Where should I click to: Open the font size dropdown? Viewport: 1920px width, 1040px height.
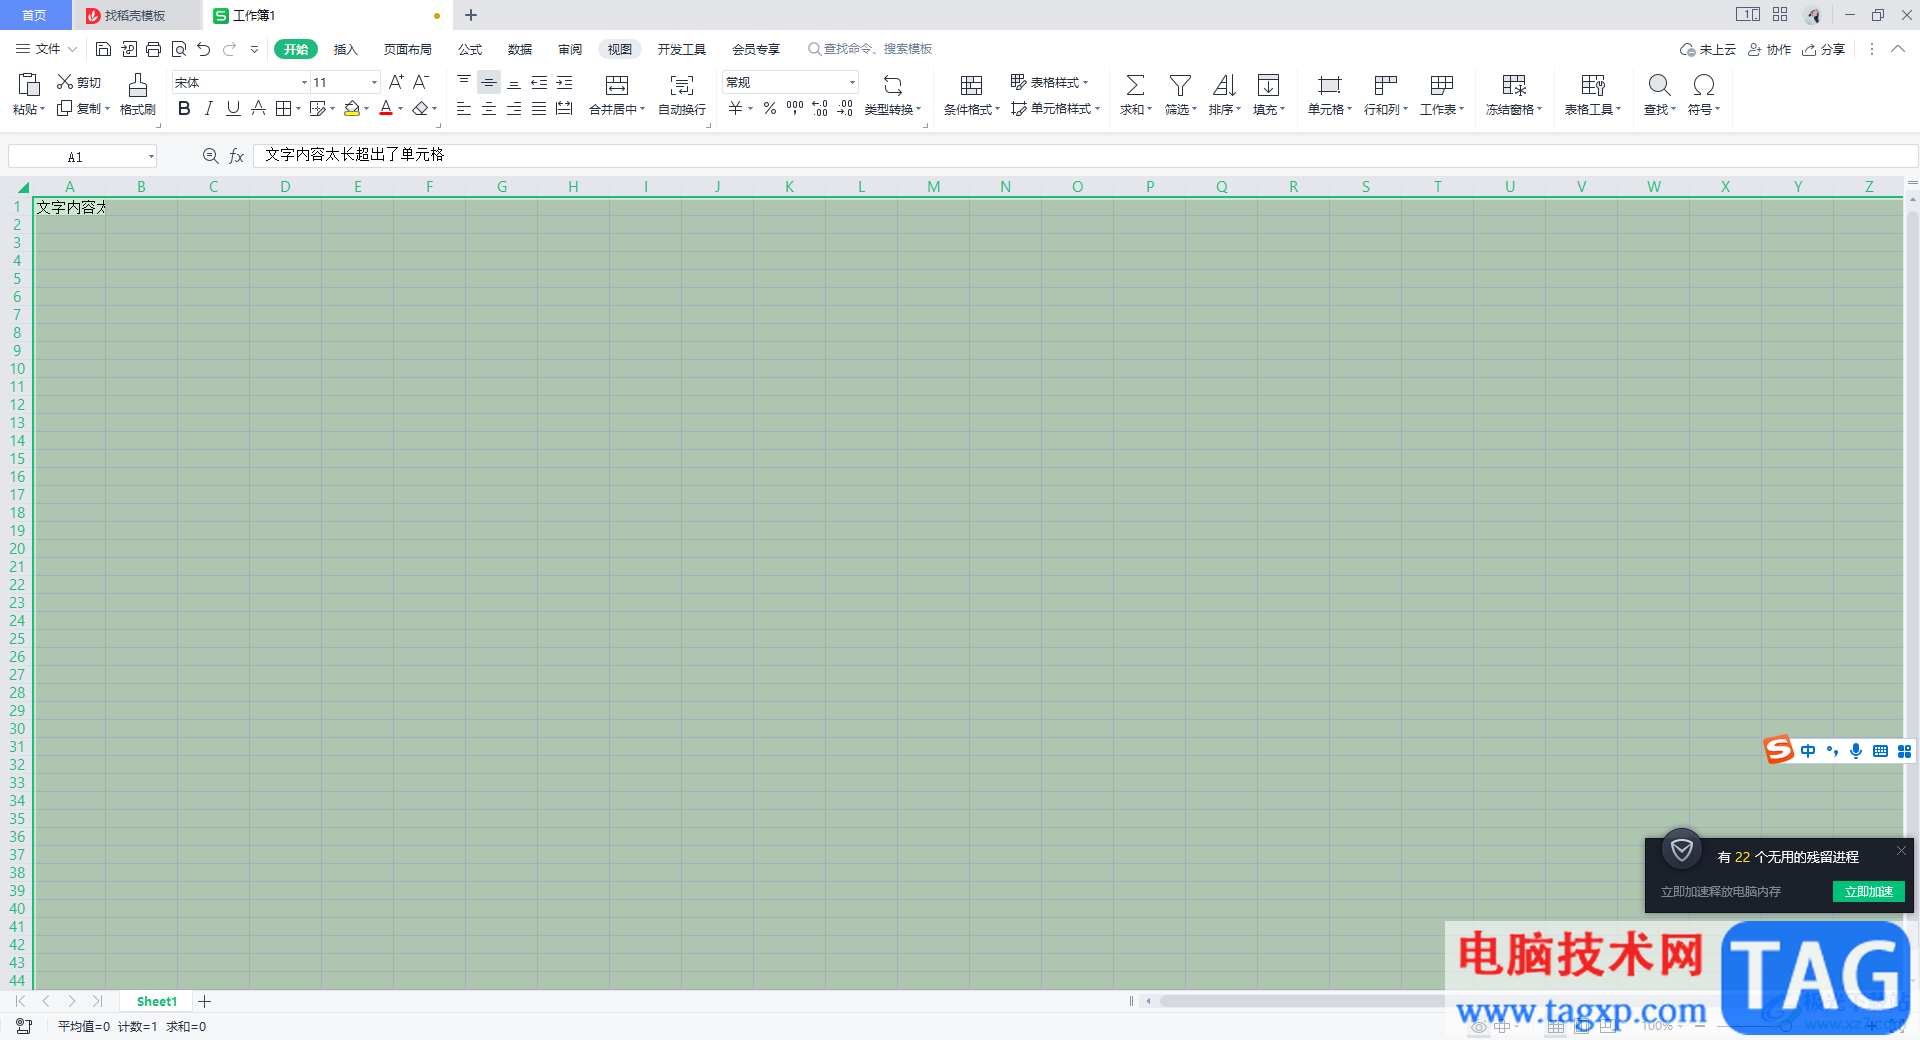374,82
